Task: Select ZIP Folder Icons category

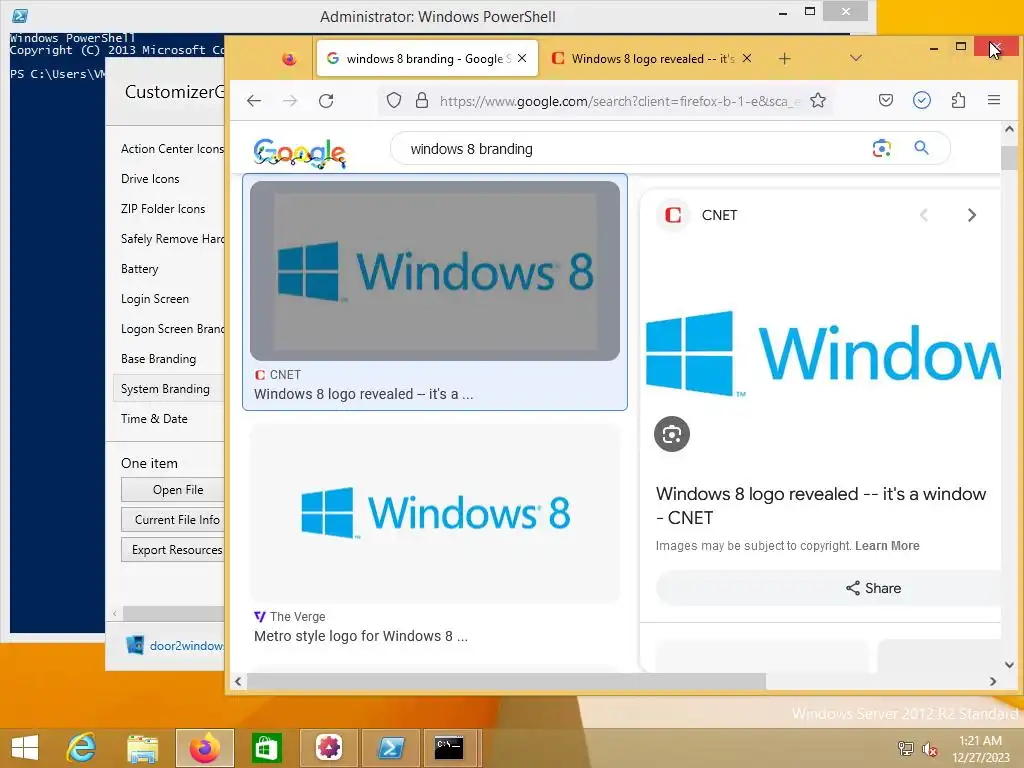Action: point(163,209)
